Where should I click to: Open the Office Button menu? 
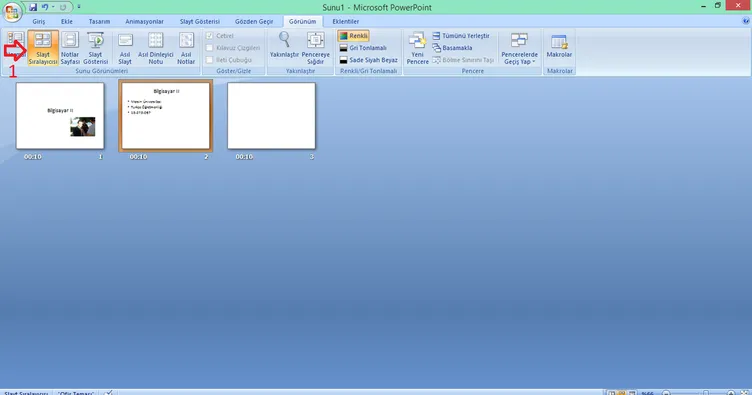coord(12,12)
